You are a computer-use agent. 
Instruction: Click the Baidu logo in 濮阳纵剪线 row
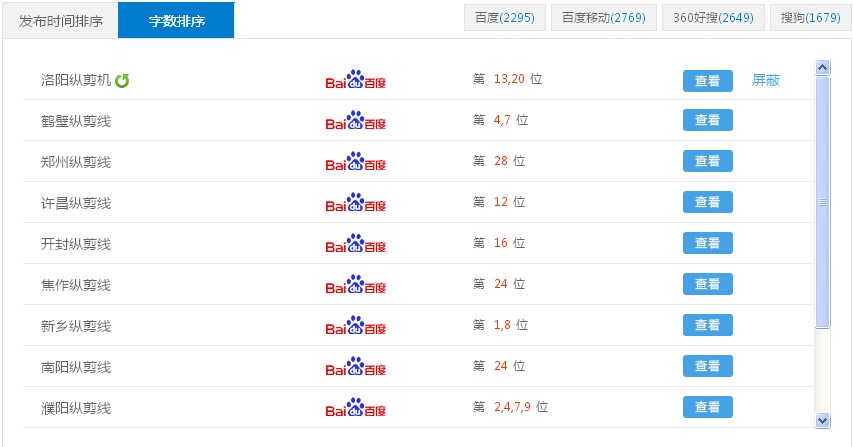(x=356, y=407)
